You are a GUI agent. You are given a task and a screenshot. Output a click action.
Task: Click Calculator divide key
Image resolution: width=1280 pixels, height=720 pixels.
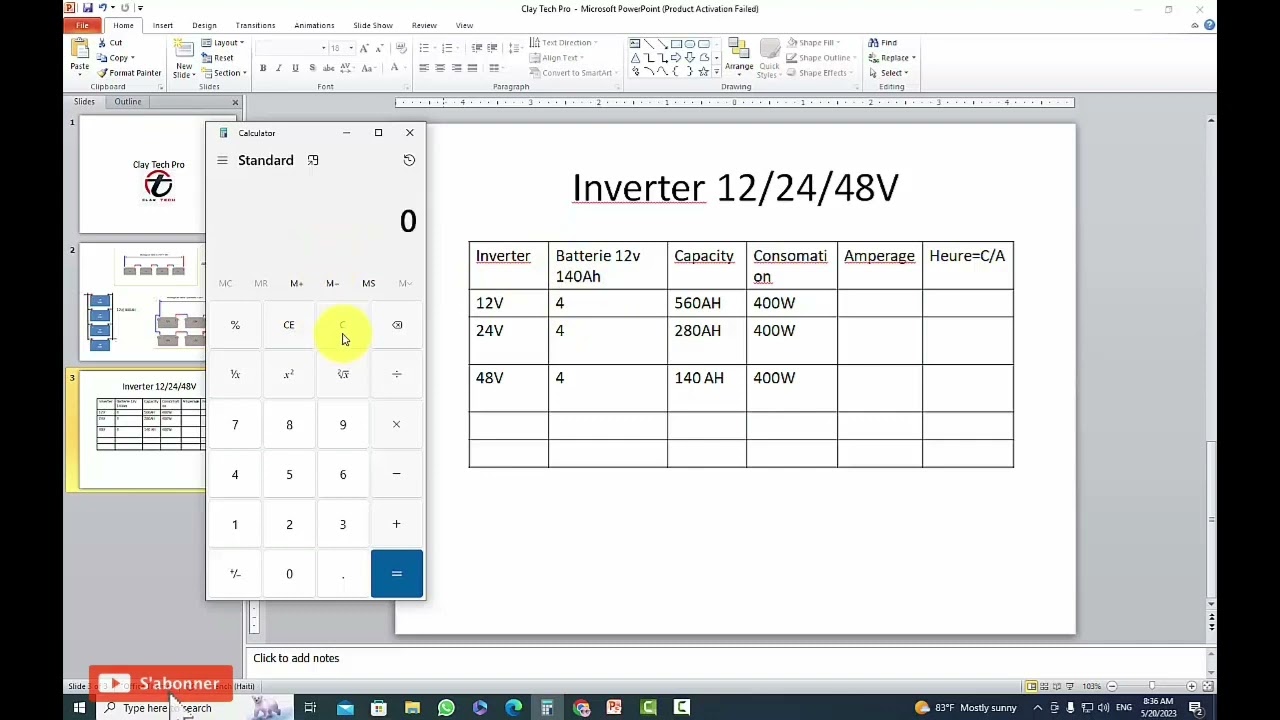(x=397, y=374)
